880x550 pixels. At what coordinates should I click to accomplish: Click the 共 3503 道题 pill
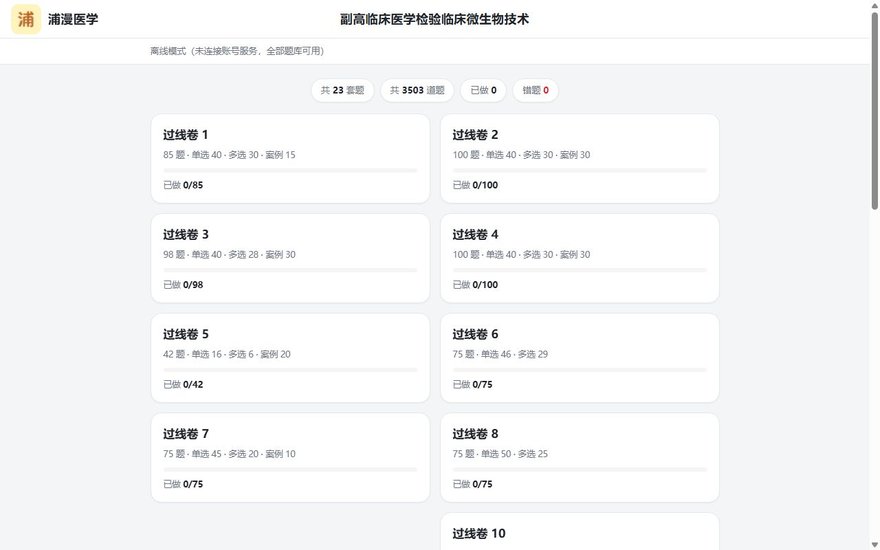pos(417,90)
